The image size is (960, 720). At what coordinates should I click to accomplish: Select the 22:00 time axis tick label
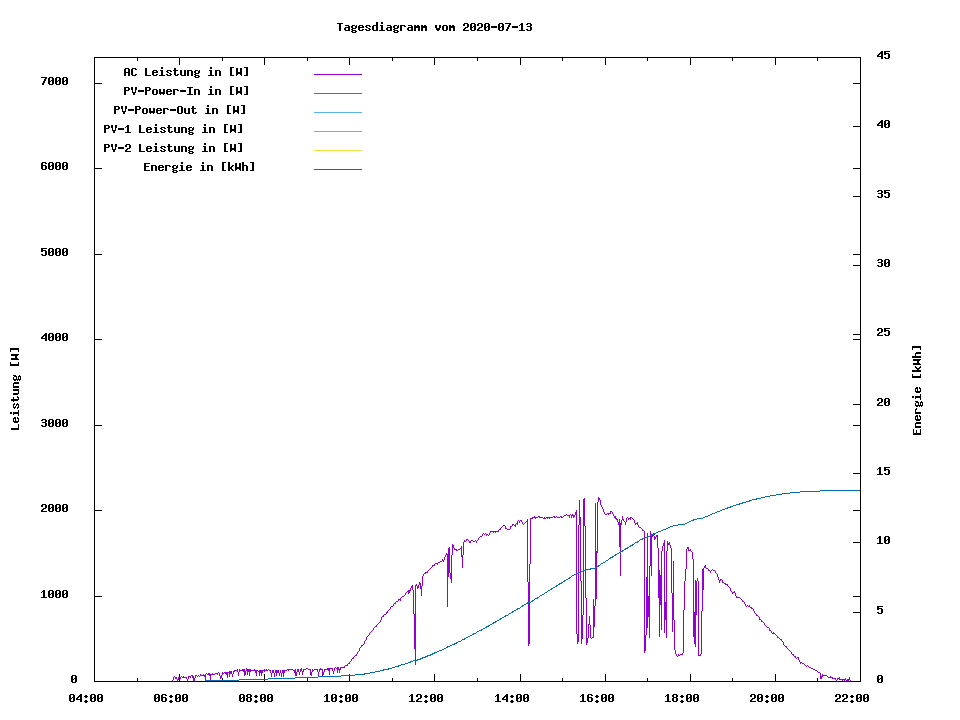point(851,698)
